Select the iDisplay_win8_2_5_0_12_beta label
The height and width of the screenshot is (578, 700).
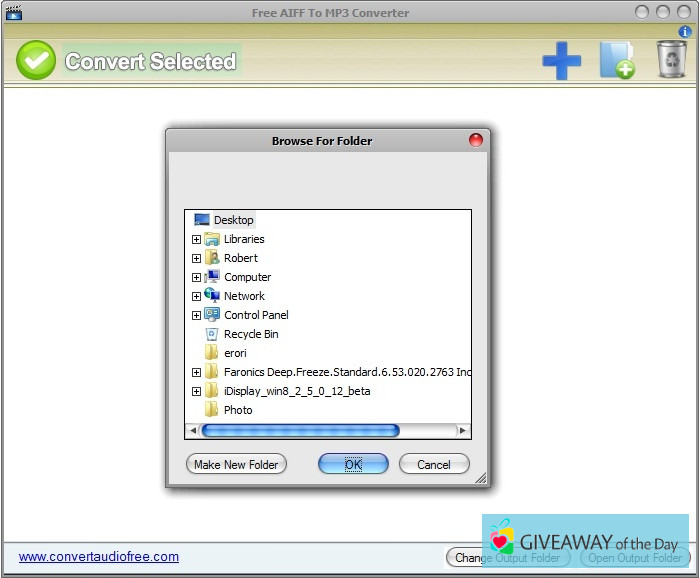(x=297, y=391)
